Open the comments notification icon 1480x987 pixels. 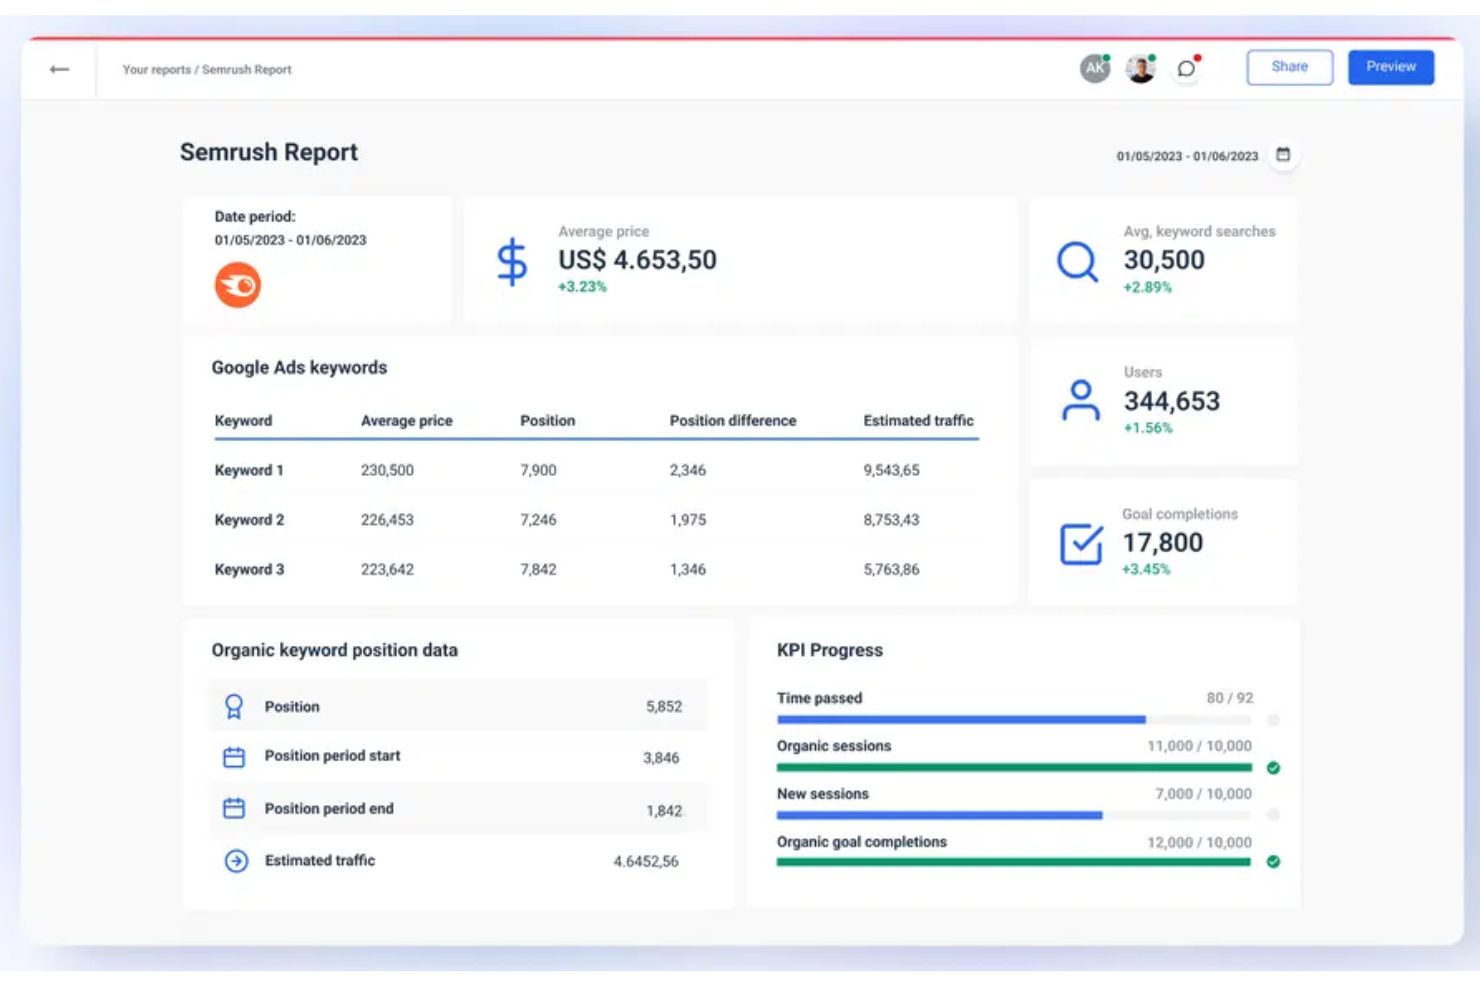pyautogui.click(x=1187, y=68)
